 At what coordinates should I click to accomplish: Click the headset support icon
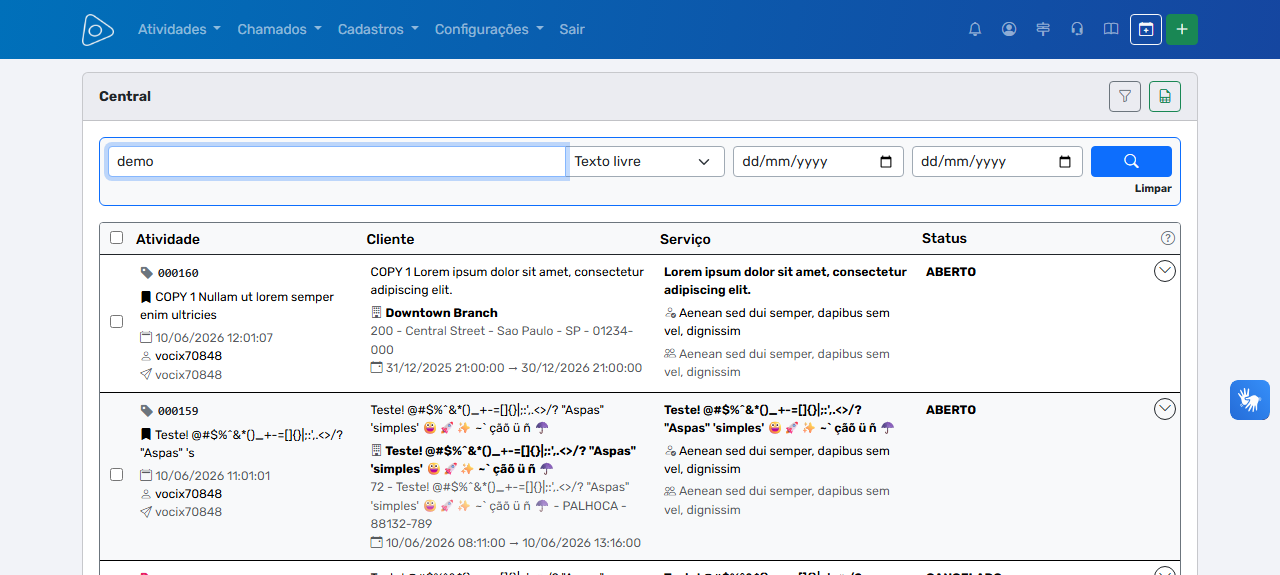[x=1077, y=29]
